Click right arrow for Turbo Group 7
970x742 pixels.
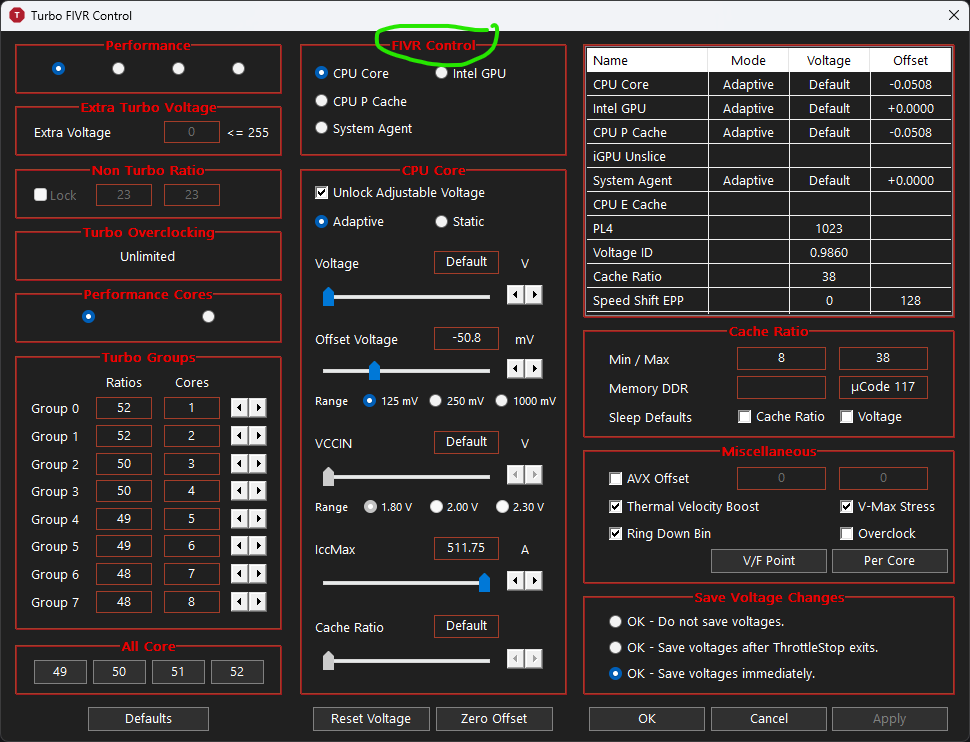pos(259,602)
